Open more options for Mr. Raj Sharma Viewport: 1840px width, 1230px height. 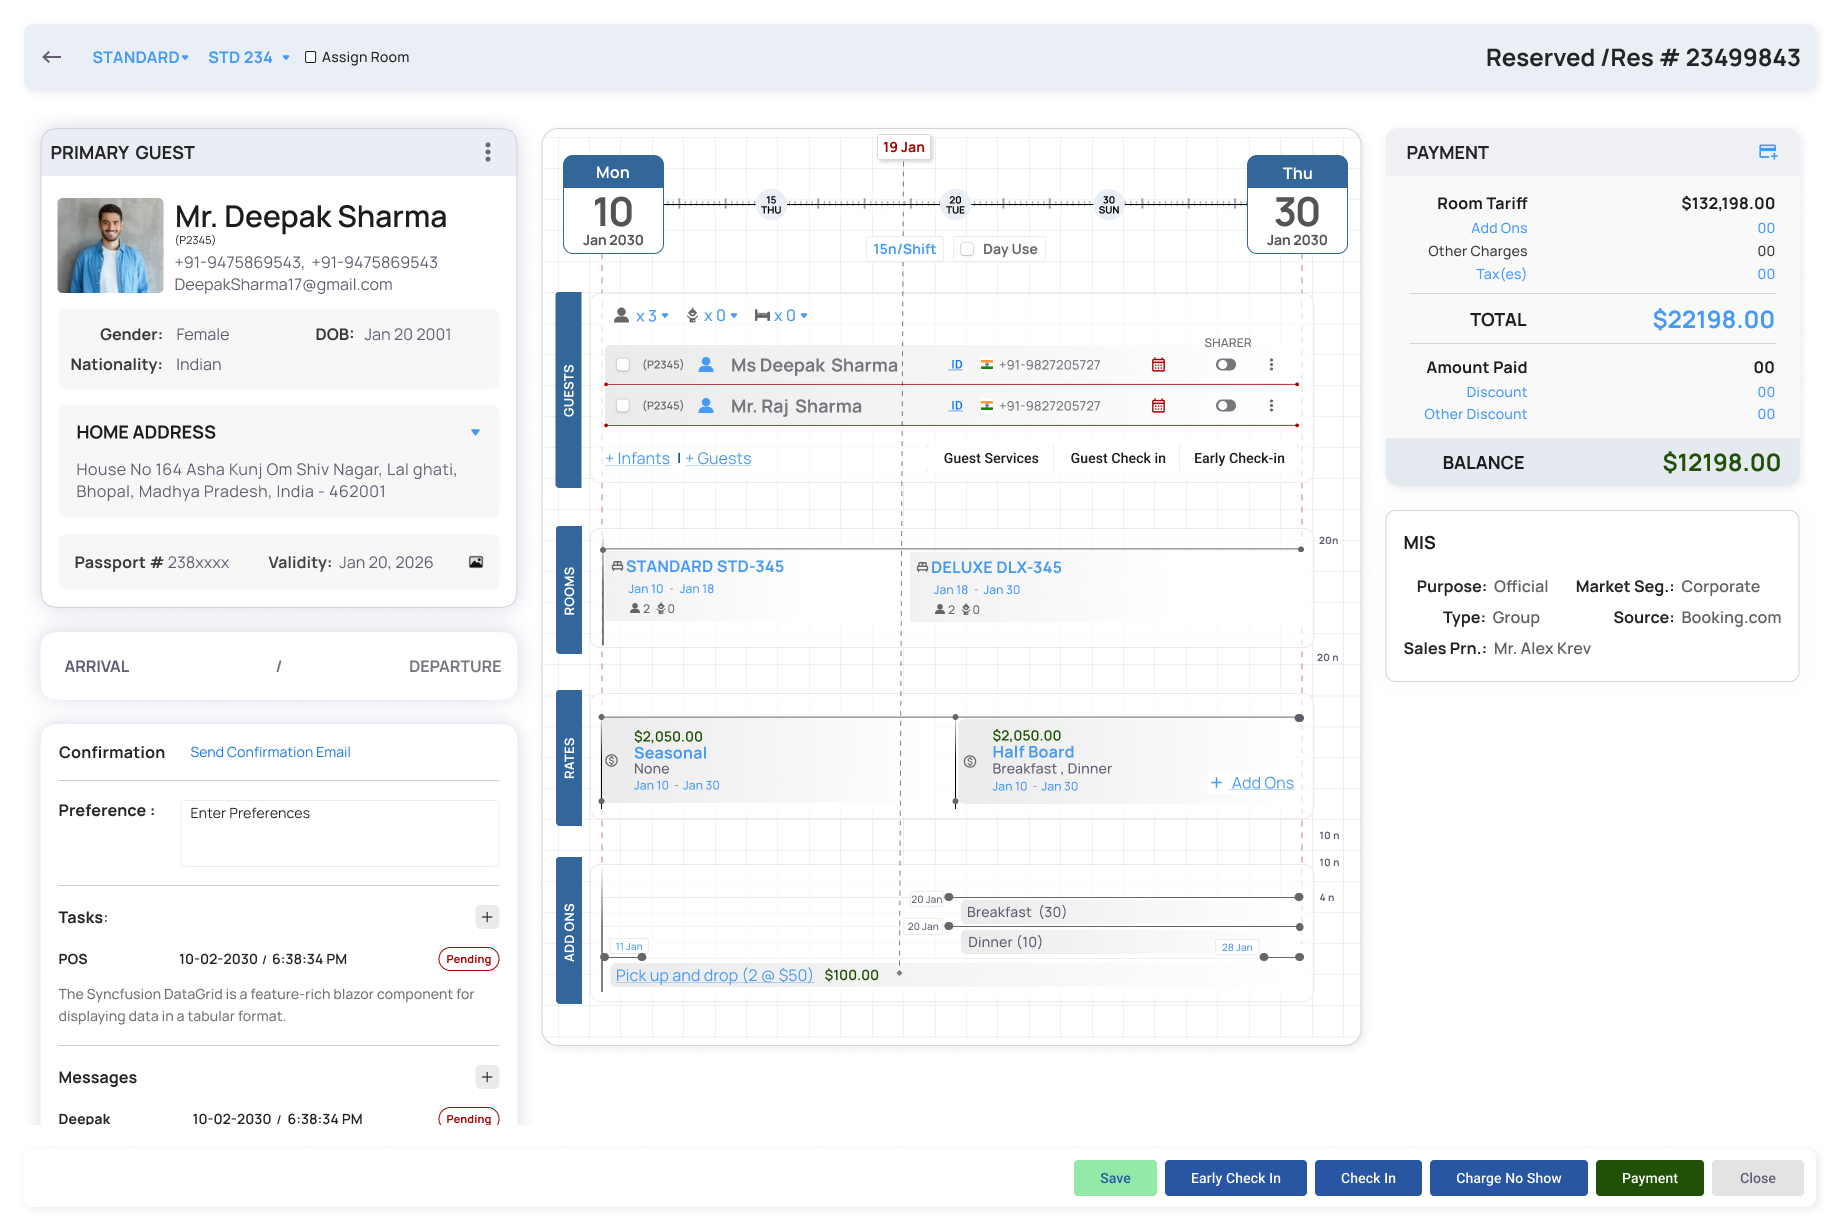pyautogui.click(x=1271, y=406)
